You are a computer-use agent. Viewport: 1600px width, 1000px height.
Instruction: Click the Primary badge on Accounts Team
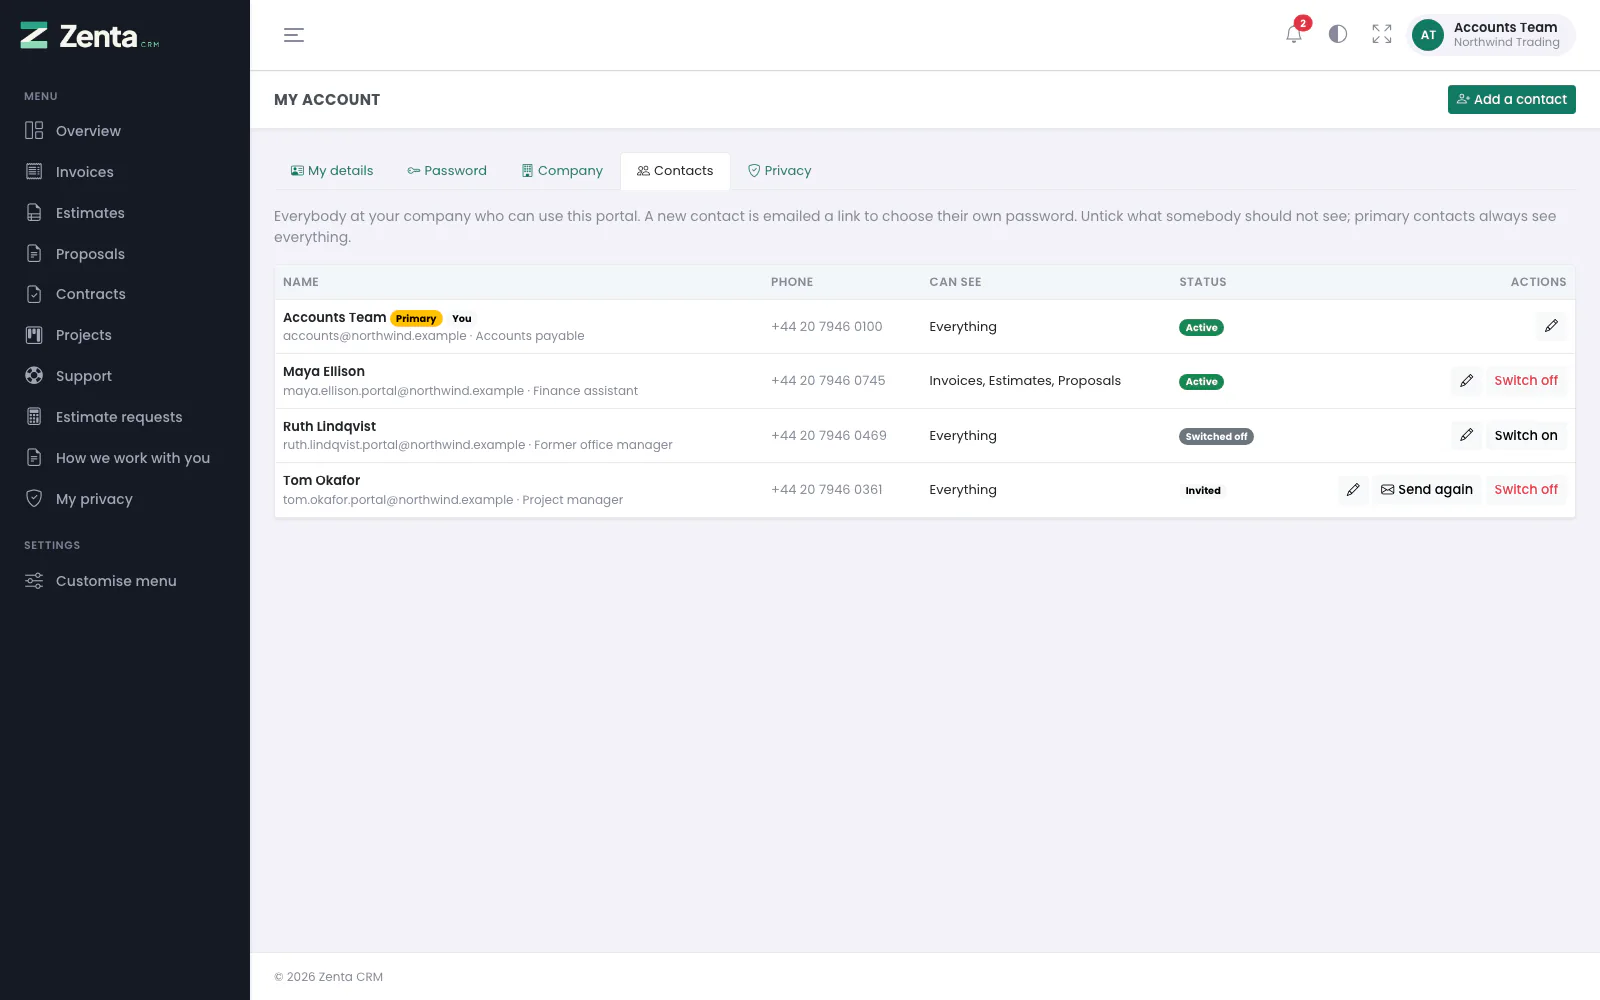pos(416,318)
